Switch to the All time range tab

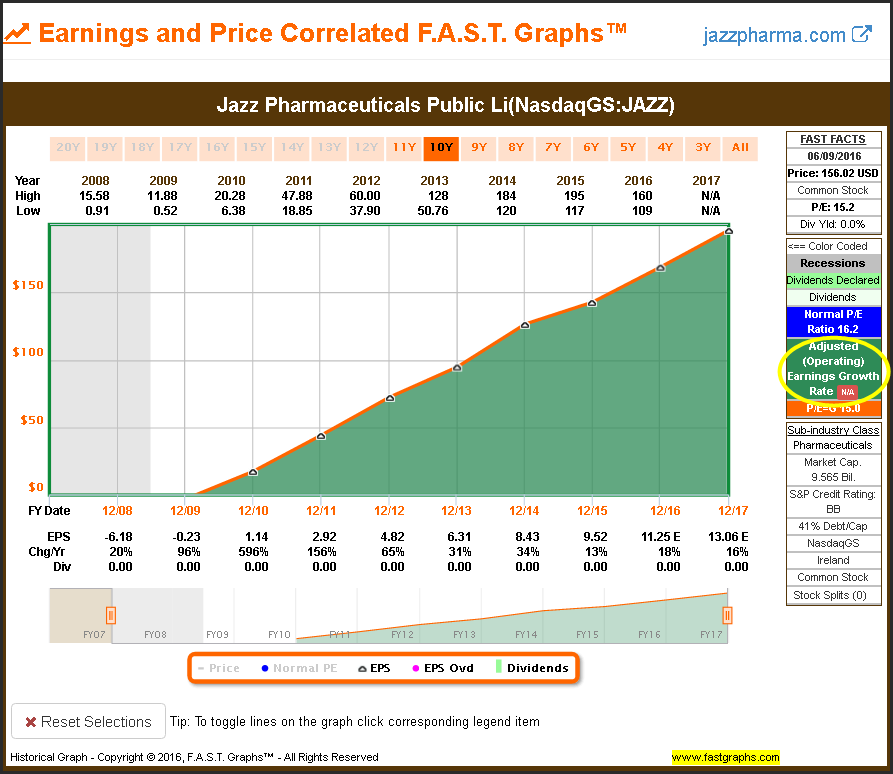point(740,148)
